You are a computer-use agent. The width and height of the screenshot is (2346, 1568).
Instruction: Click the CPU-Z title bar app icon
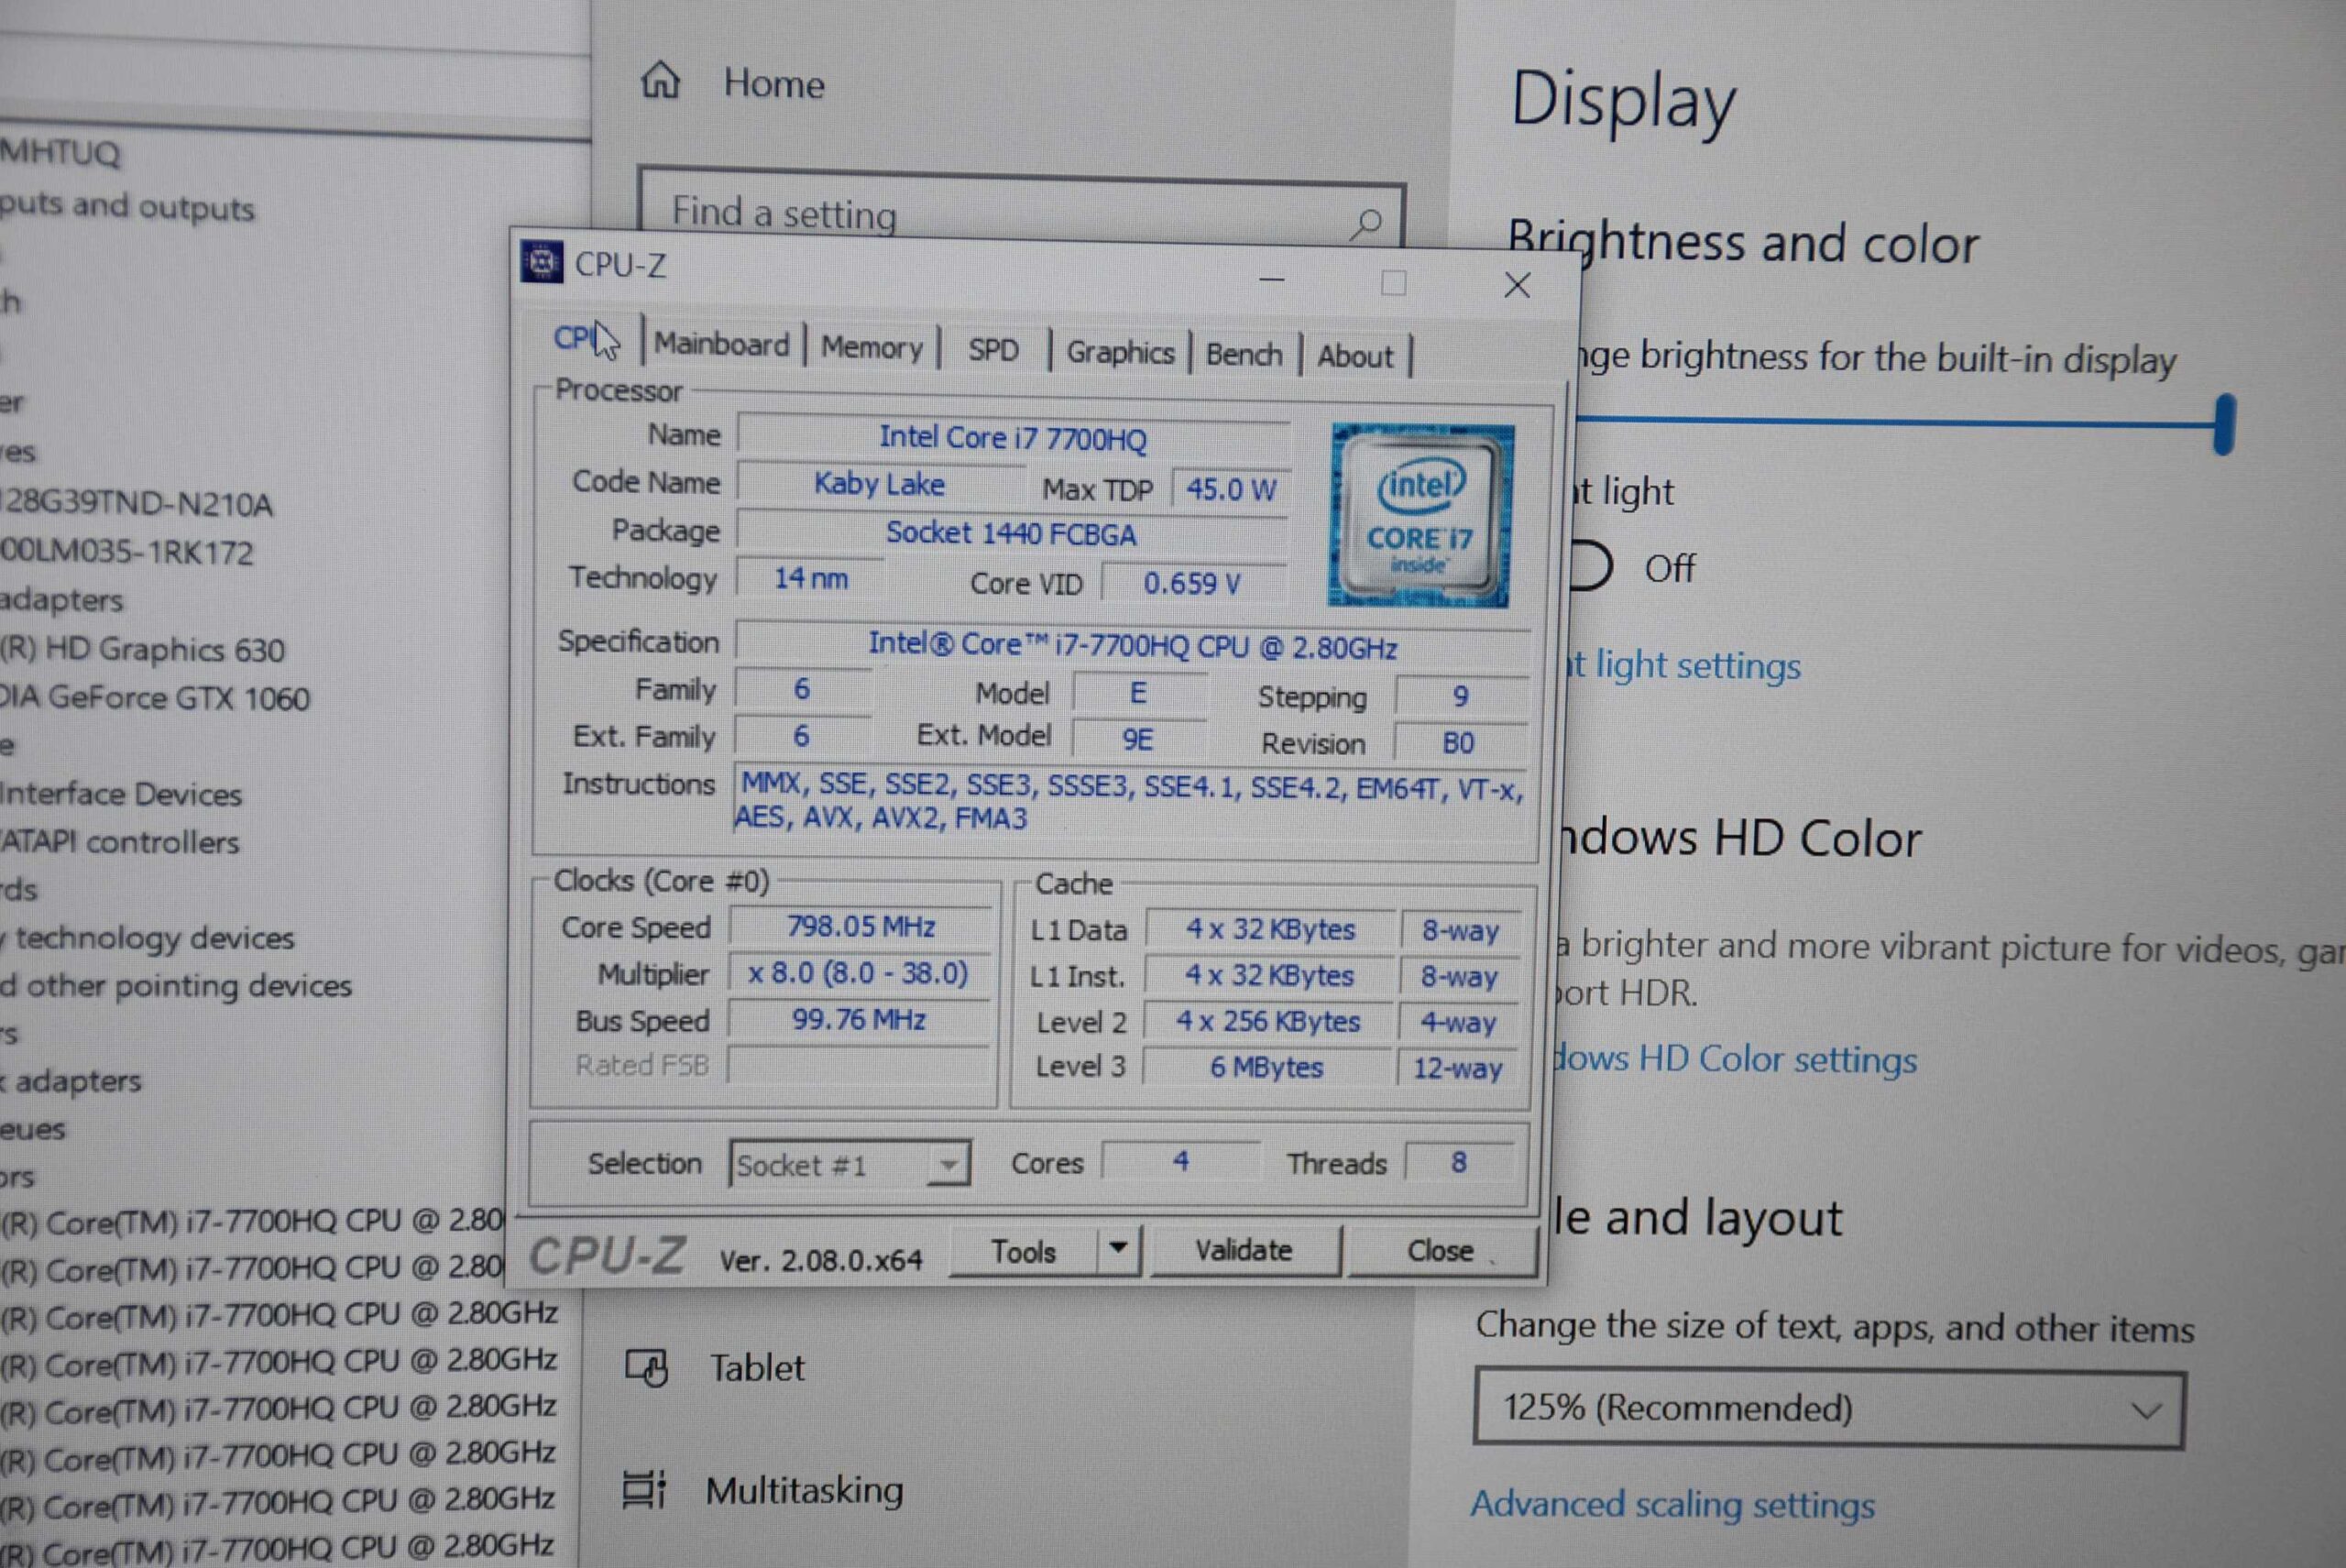coord(542,263)
